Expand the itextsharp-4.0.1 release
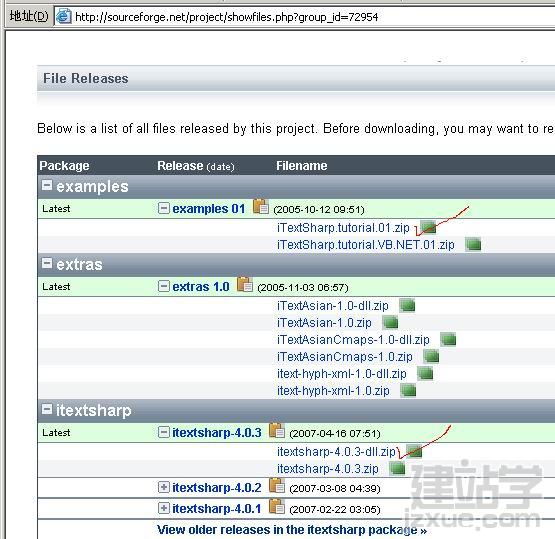The image size is (555, 539). 164,508
